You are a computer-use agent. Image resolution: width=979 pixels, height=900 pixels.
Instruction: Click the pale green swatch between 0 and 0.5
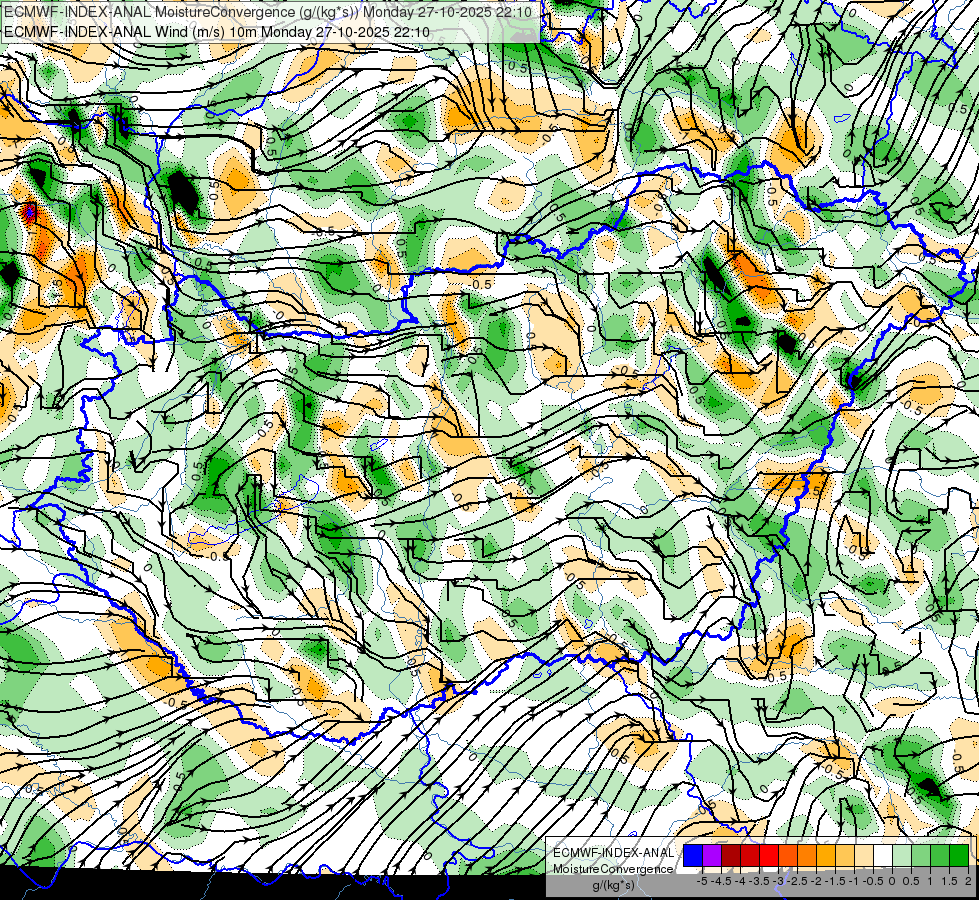(x=902, y=856)
